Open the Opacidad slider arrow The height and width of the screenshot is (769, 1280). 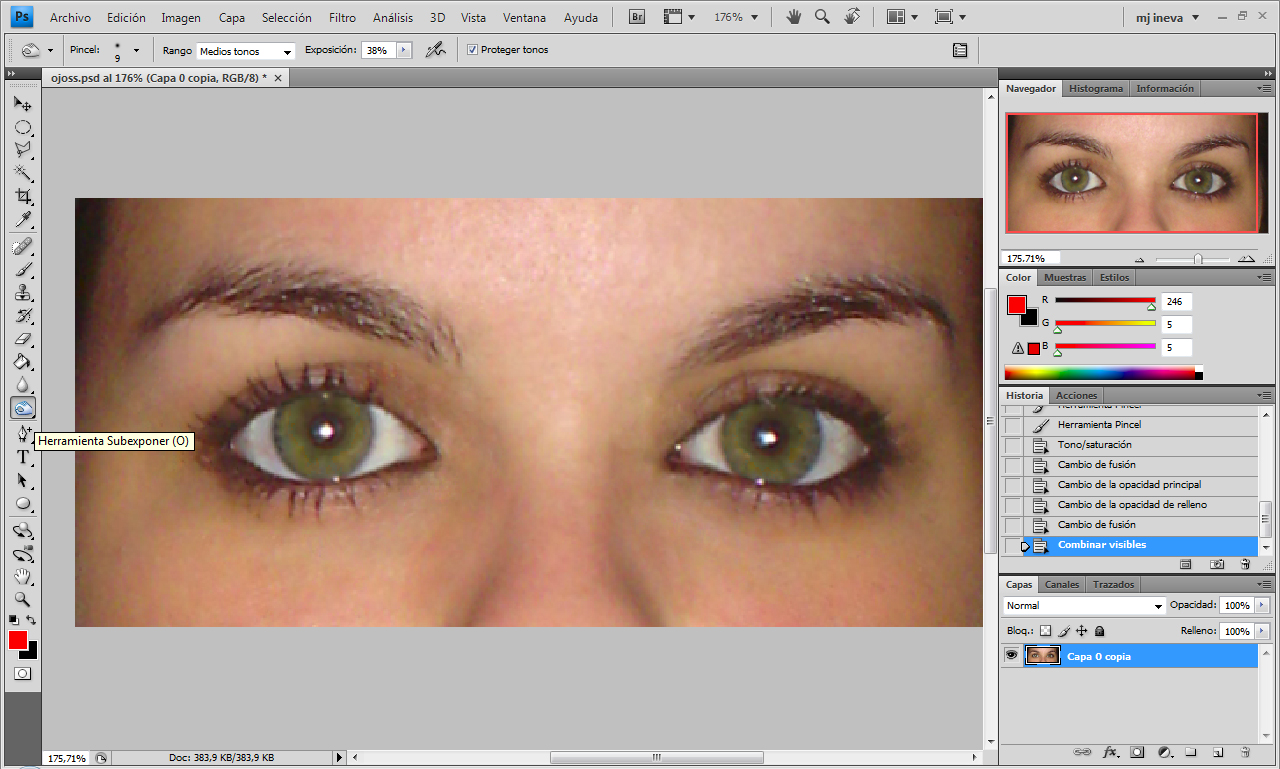pos(1264,605)
